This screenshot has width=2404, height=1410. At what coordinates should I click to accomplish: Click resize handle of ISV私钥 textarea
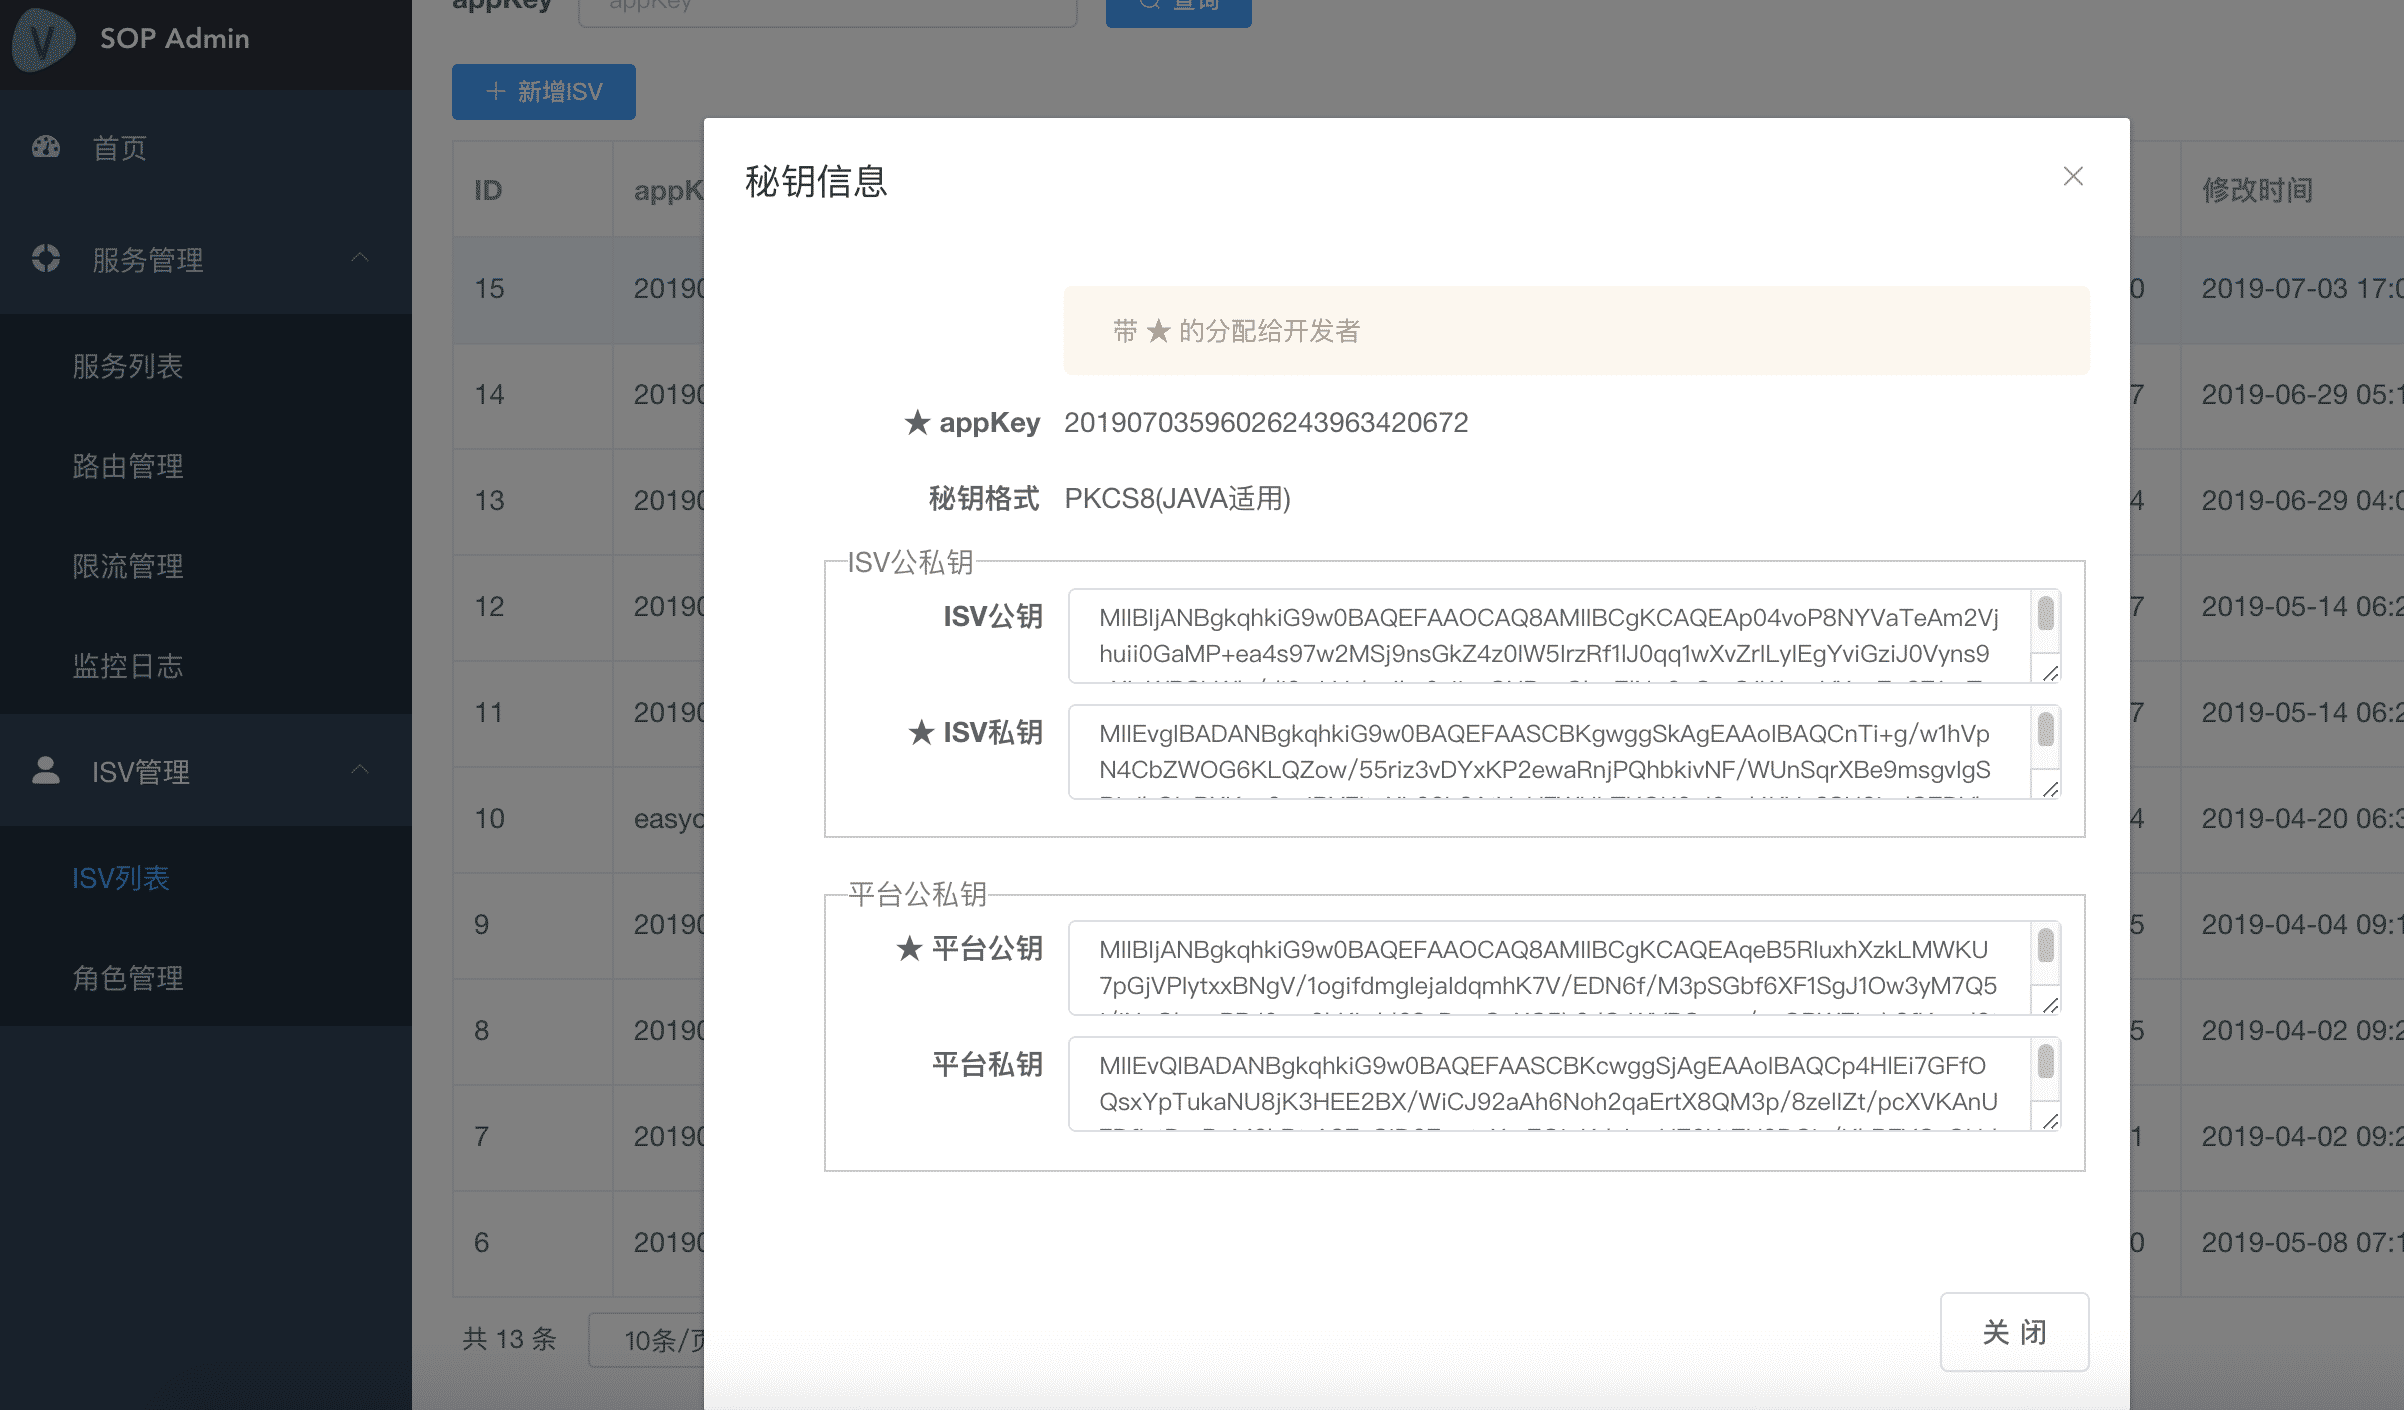click(2049, 789)
